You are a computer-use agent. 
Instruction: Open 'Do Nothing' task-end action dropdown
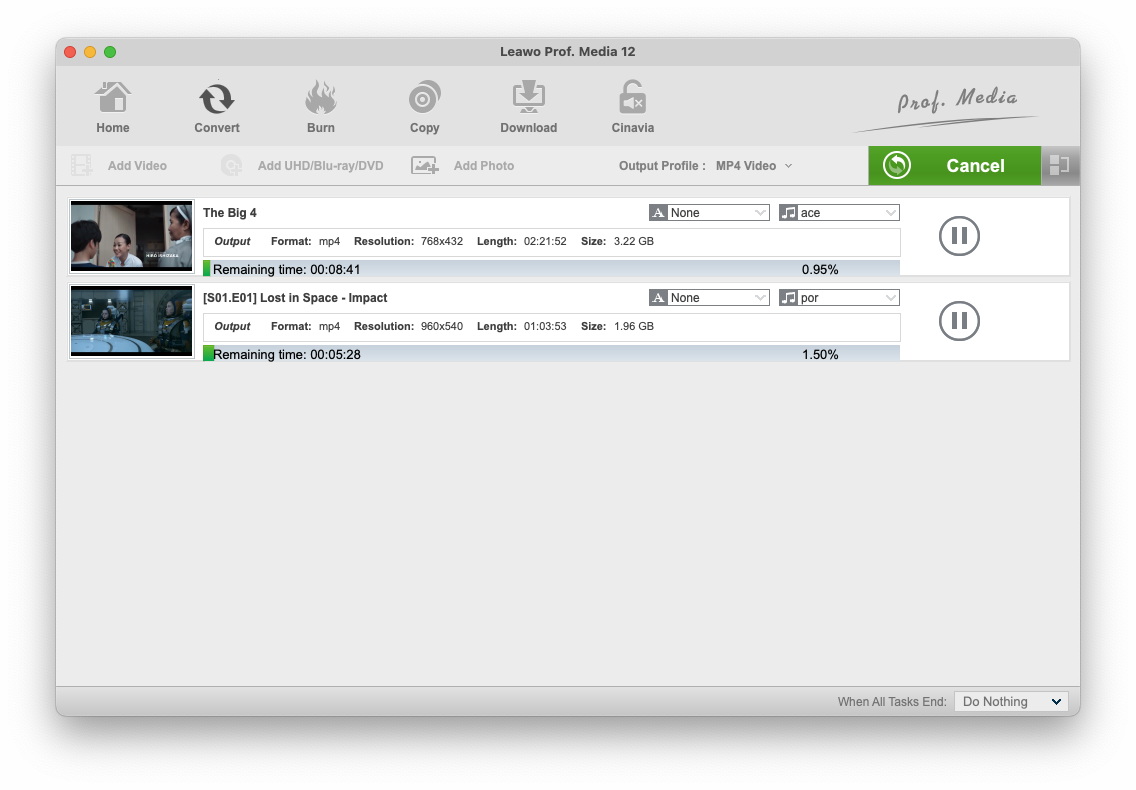pos(1011,701)
